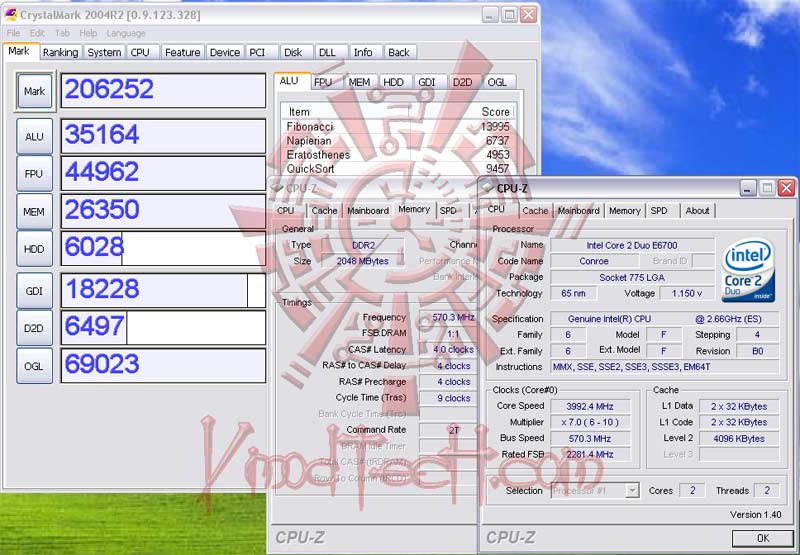Open the Edit menu in CrystalMark

[x=37, y=33]
